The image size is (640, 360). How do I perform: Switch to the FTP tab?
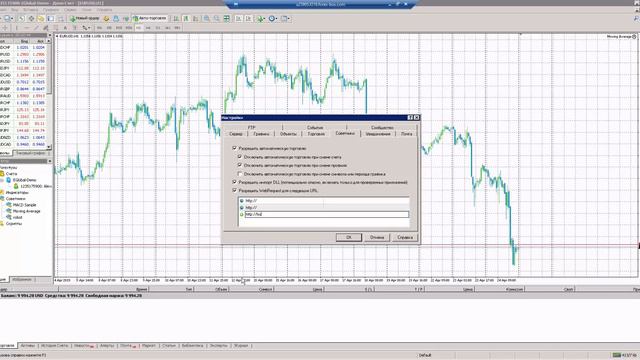(251, 127)
